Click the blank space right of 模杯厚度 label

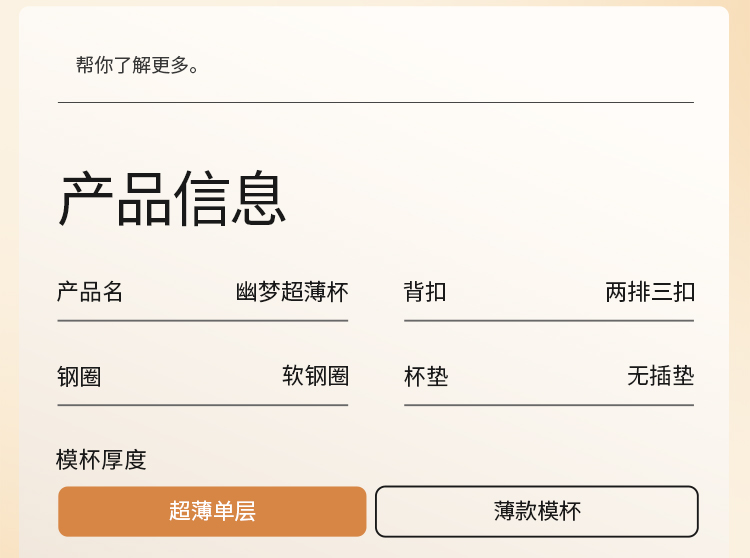(420, 460)
